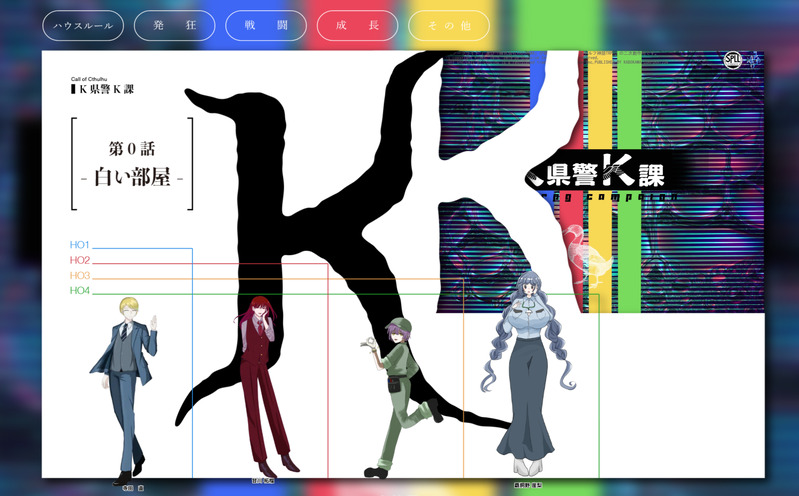Open the red 成長 growth button
Image resolution: width=799 pixels, height=496 pixels.
pos(358,25)
